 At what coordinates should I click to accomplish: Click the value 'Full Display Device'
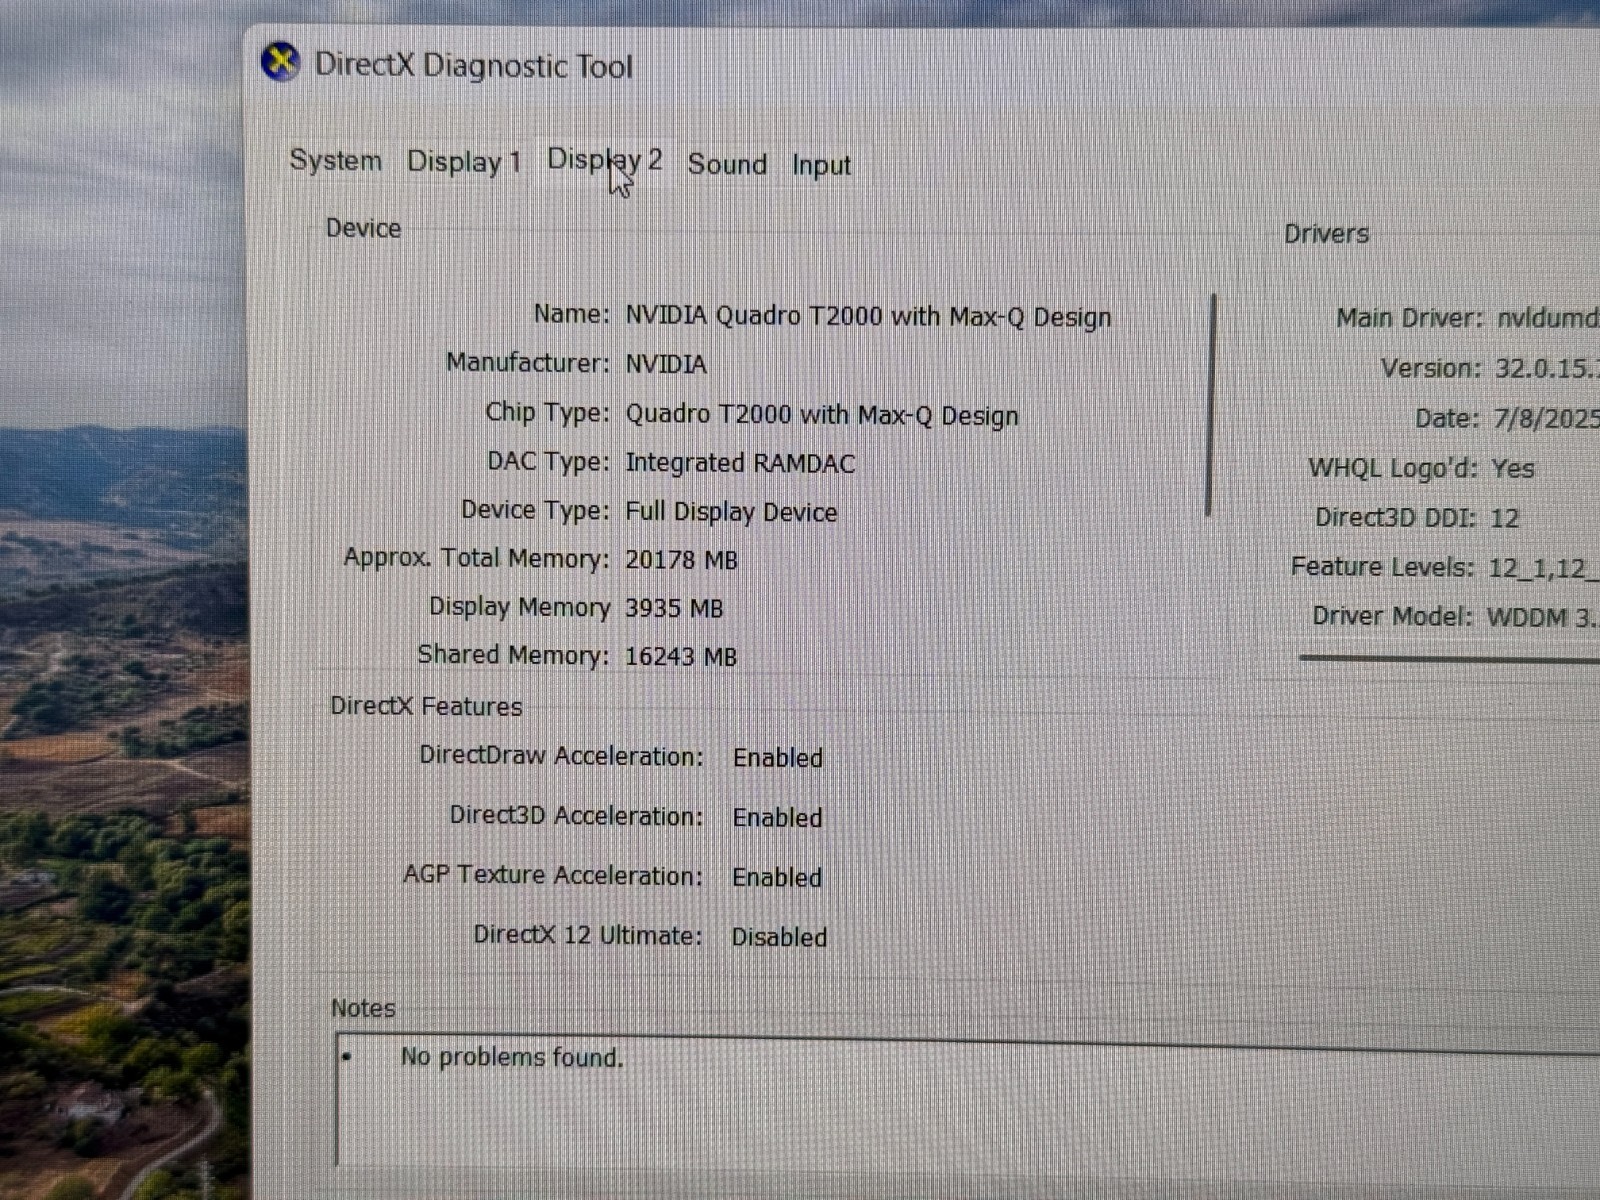[731, 512]
